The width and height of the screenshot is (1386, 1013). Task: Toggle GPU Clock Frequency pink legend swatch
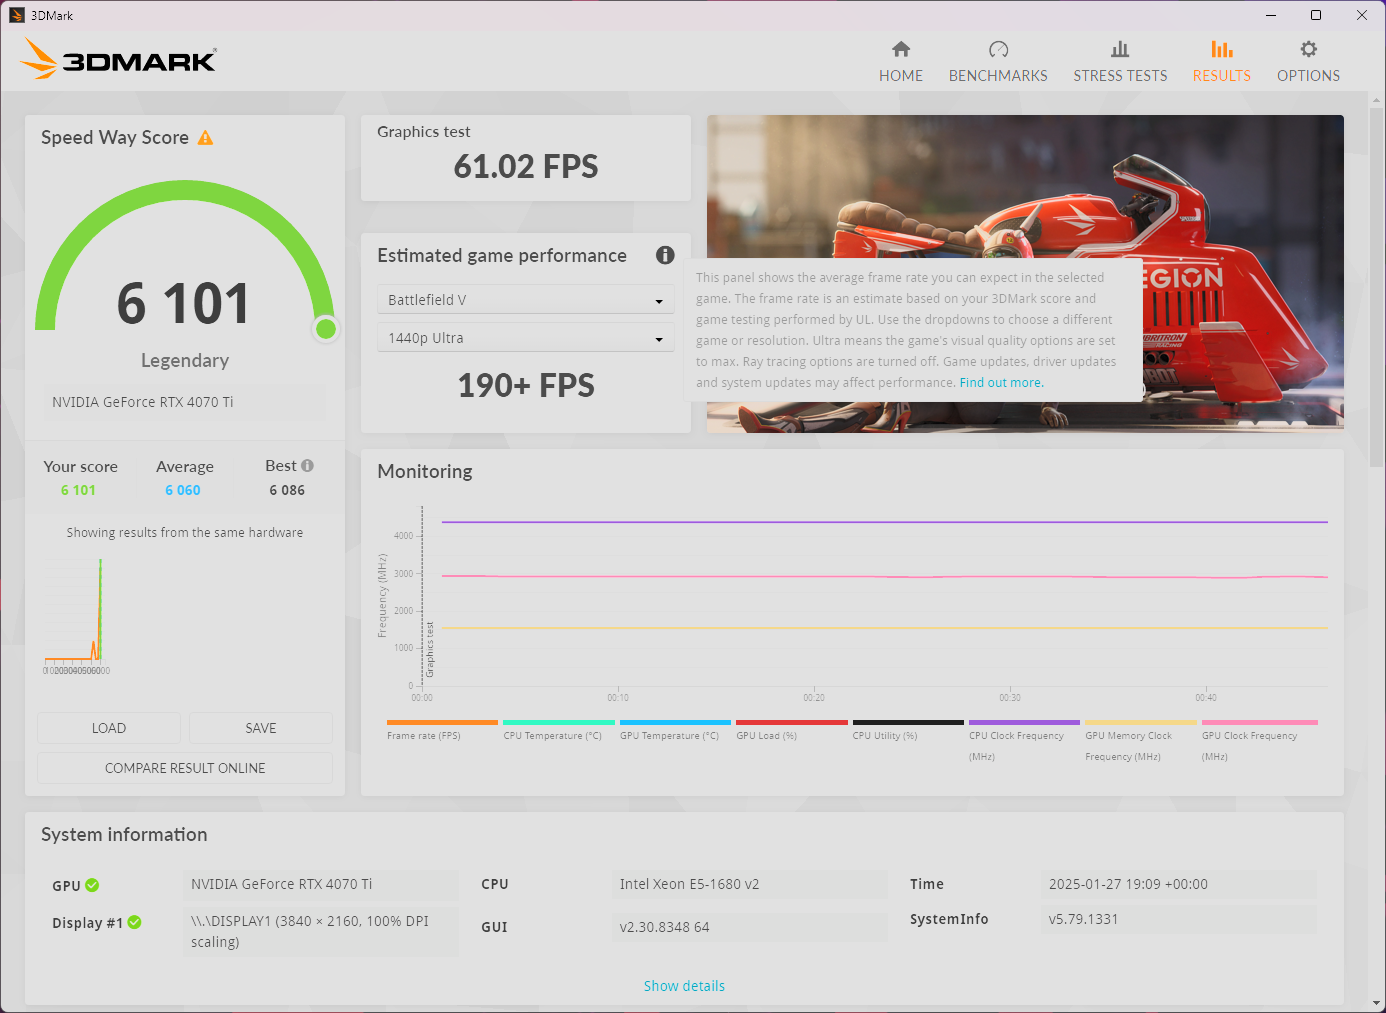1259,722
